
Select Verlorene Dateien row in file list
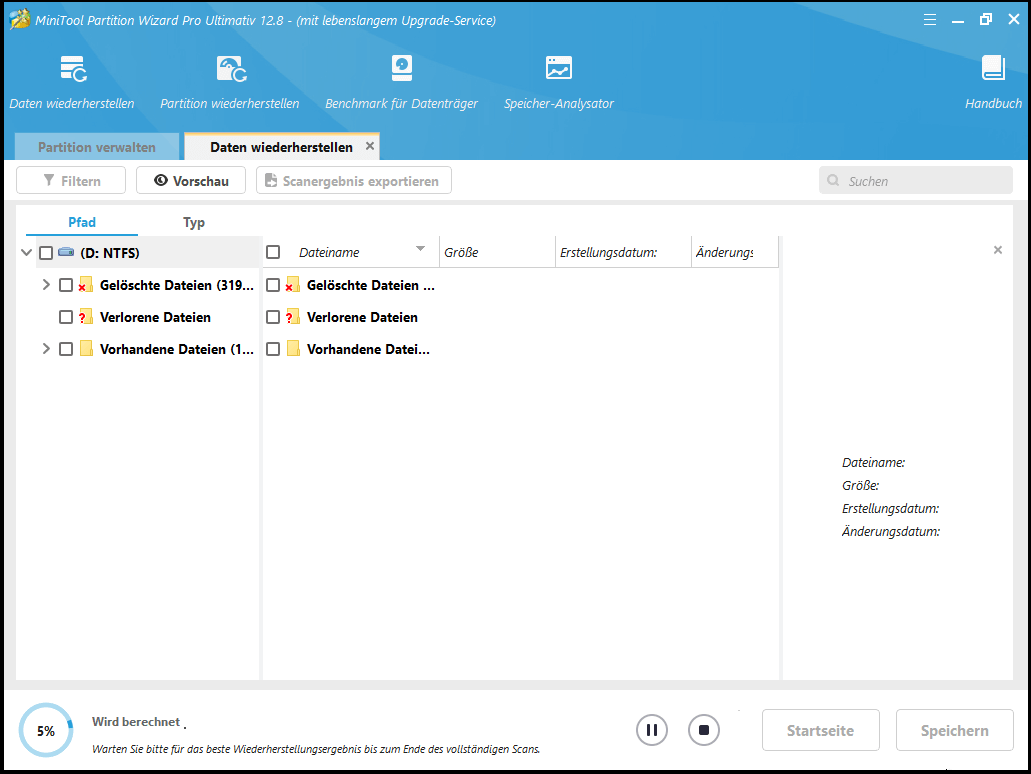click(x=520, y=317)
